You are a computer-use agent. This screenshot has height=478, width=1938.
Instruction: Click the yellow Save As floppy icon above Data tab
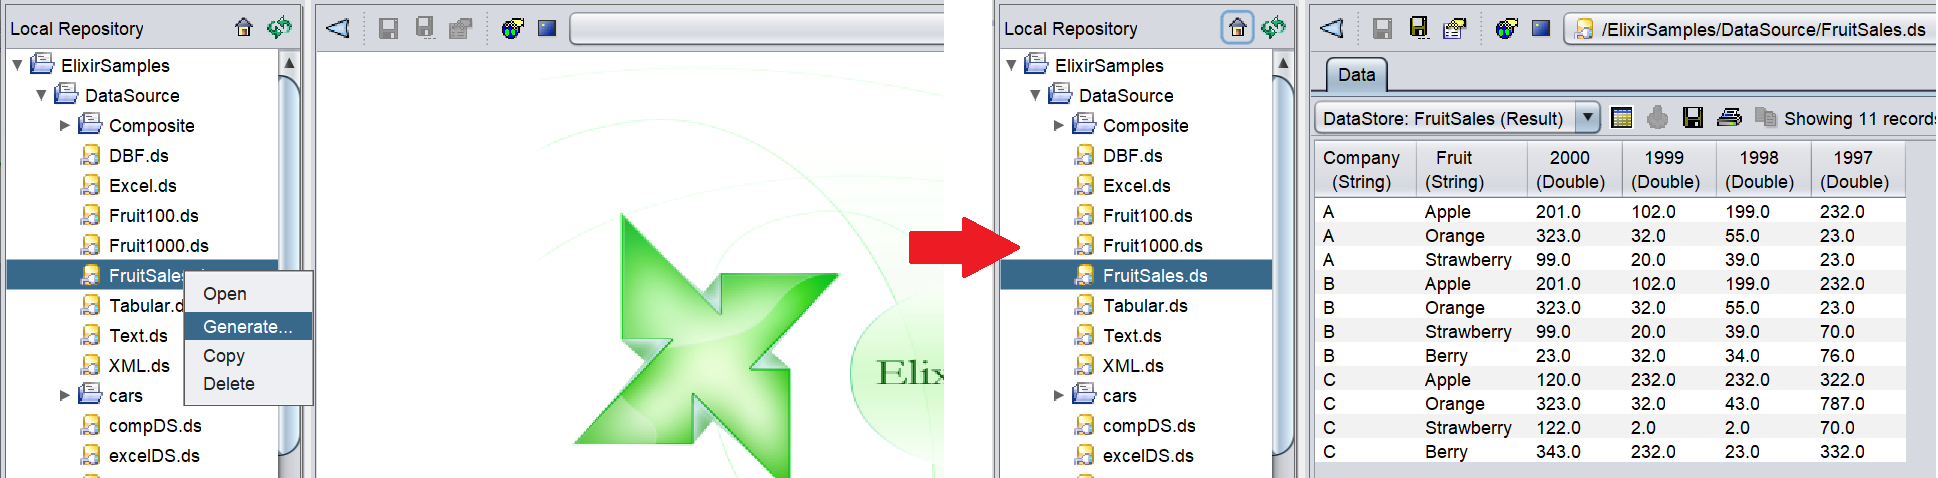coord(1419,28)
